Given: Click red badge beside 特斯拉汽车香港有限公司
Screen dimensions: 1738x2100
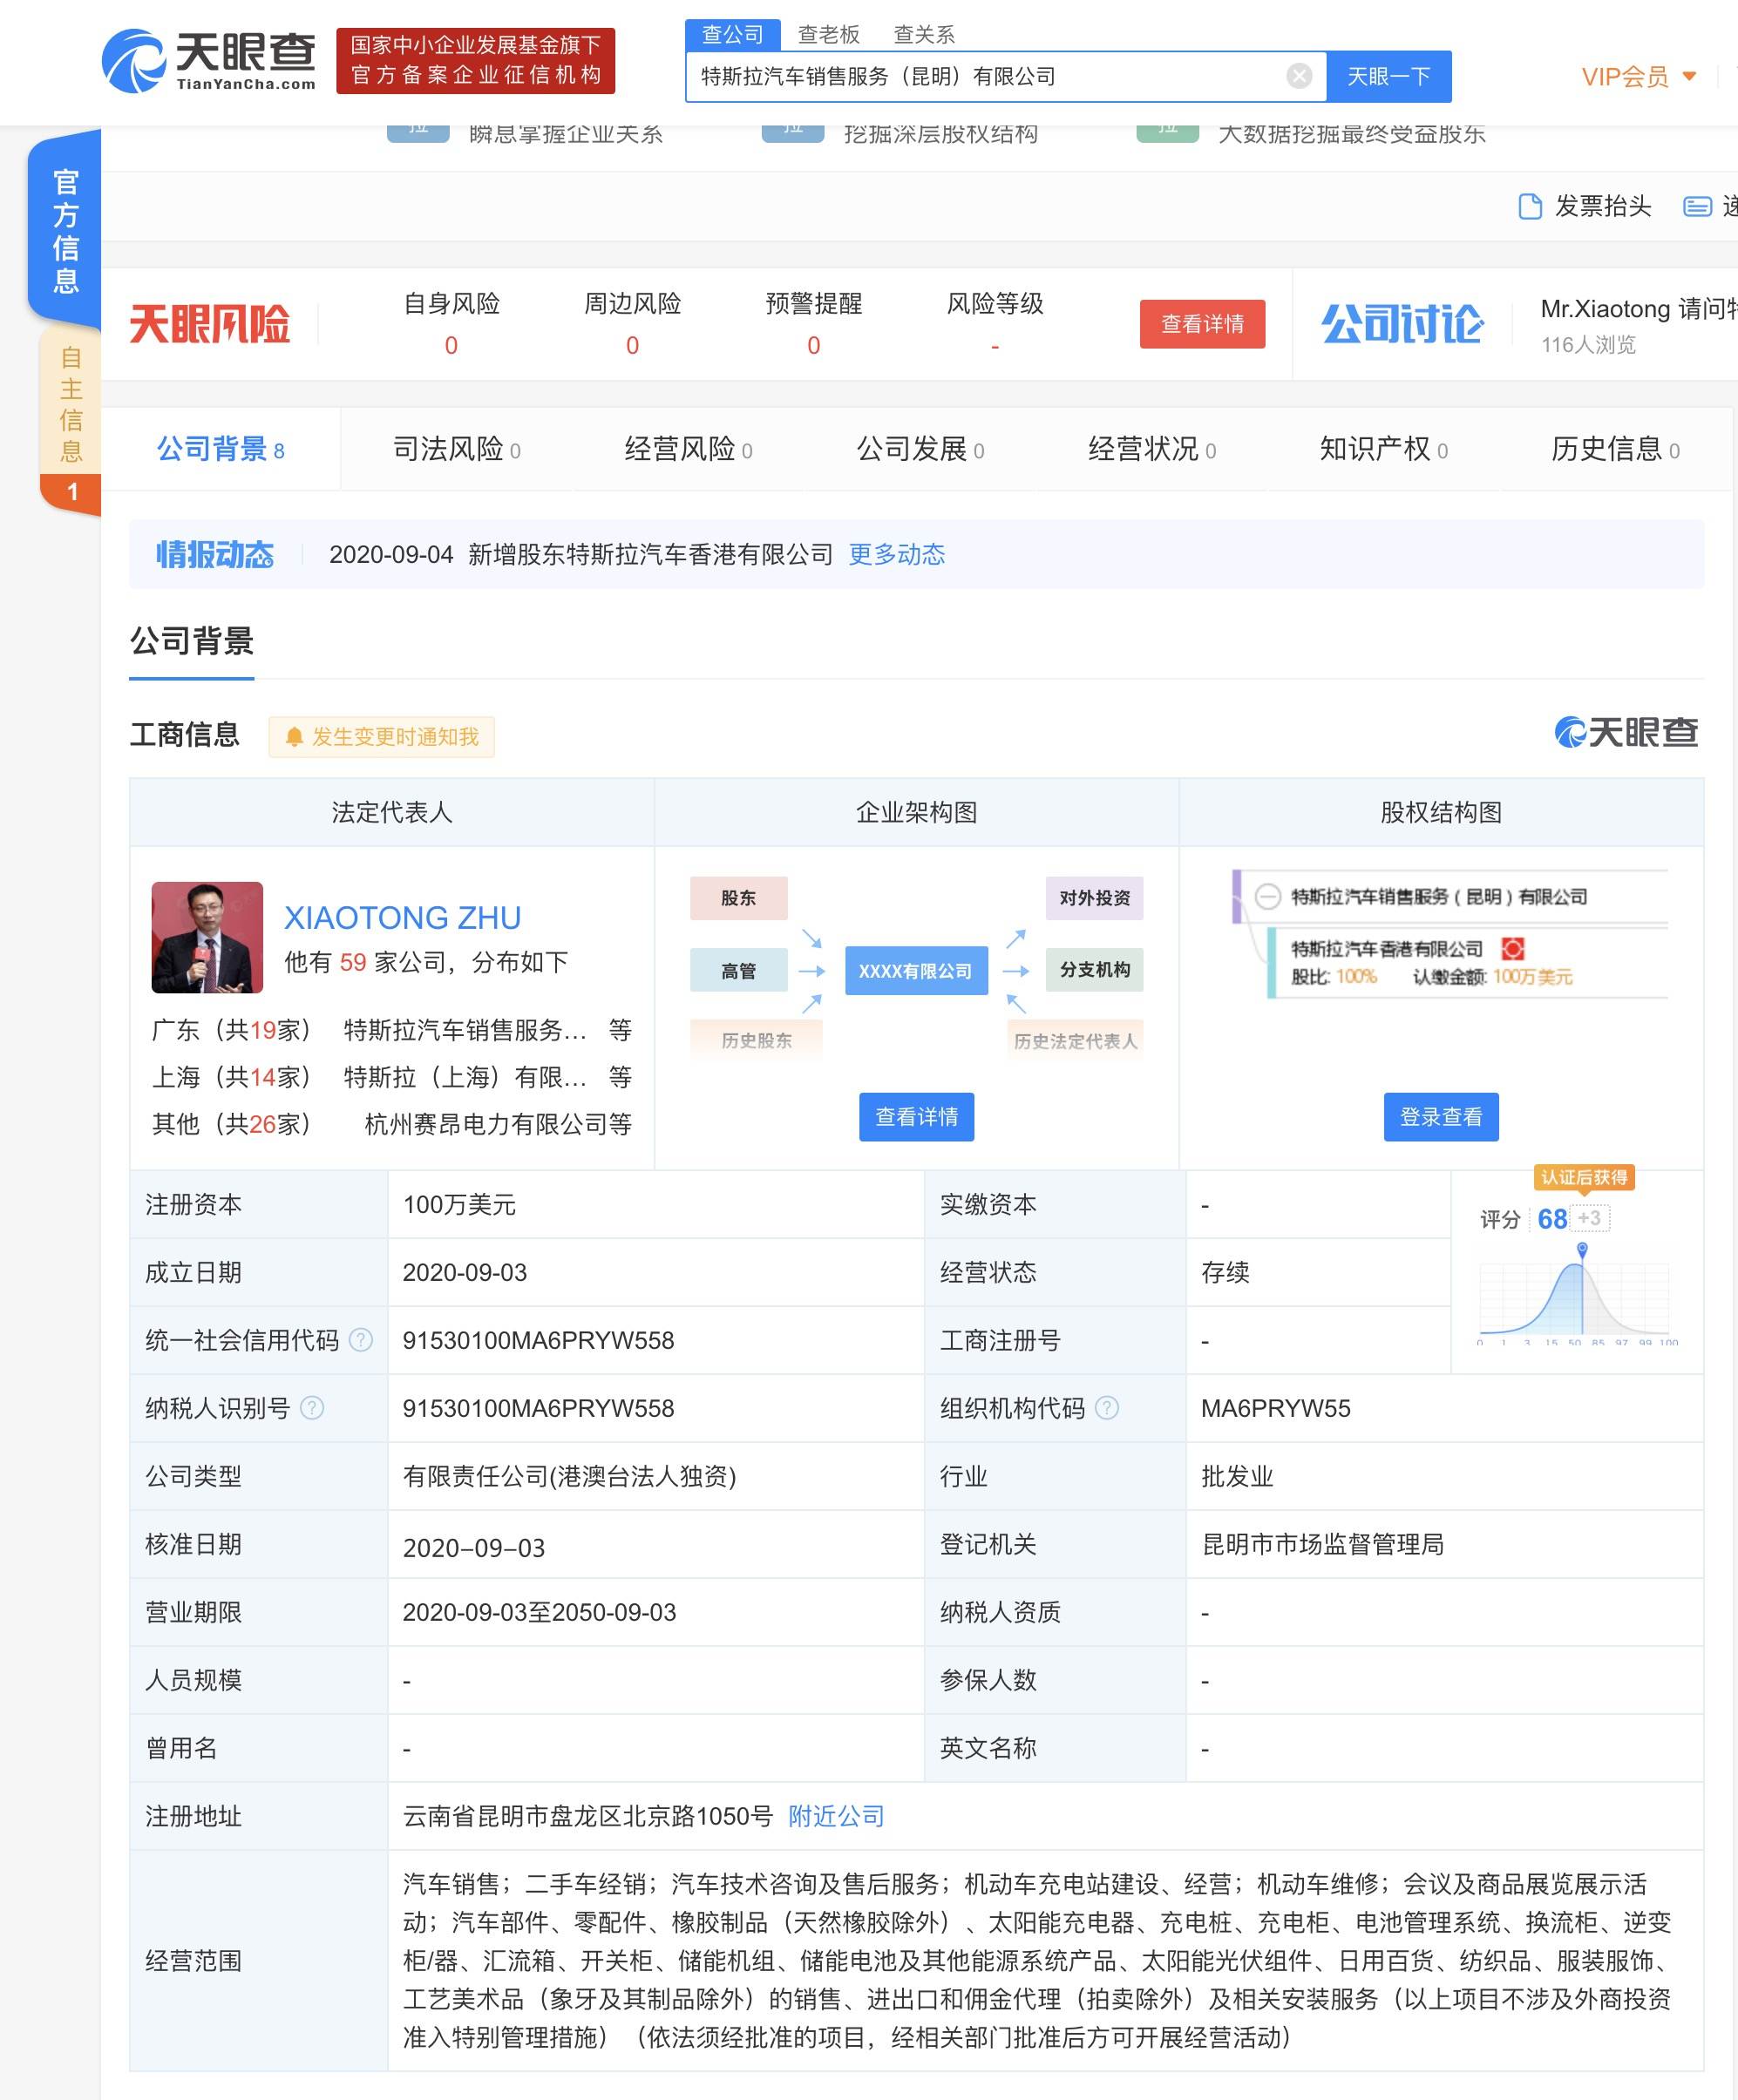Looking at the screenshot, I should pos(1513,948).
